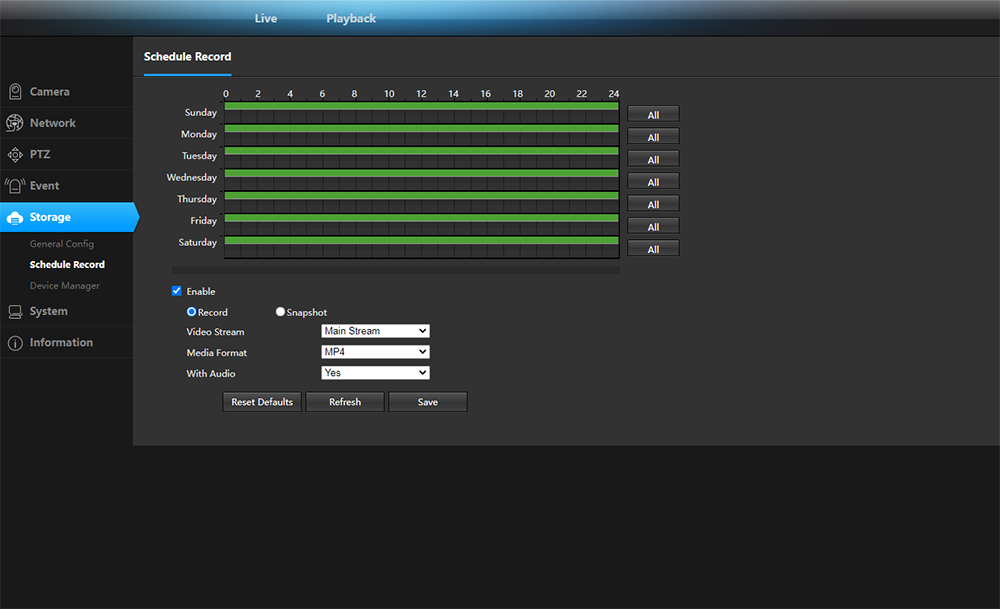Click the Camera icon in sidebar
The image size is (1000, 609).
(15, 92)
